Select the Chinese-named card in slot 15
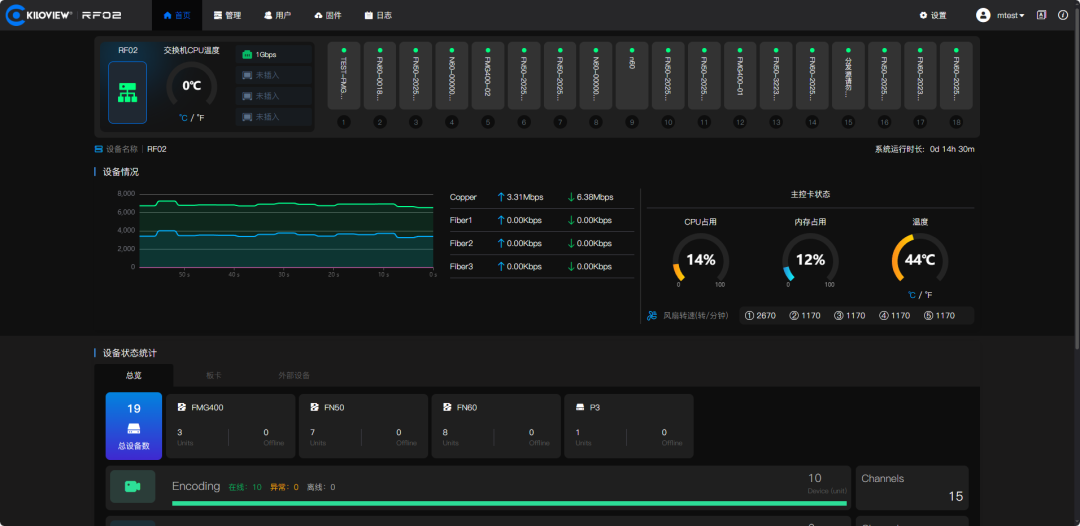Viewport: 1080px width, 526px height. pyautogui.click(x=848, y=76)
